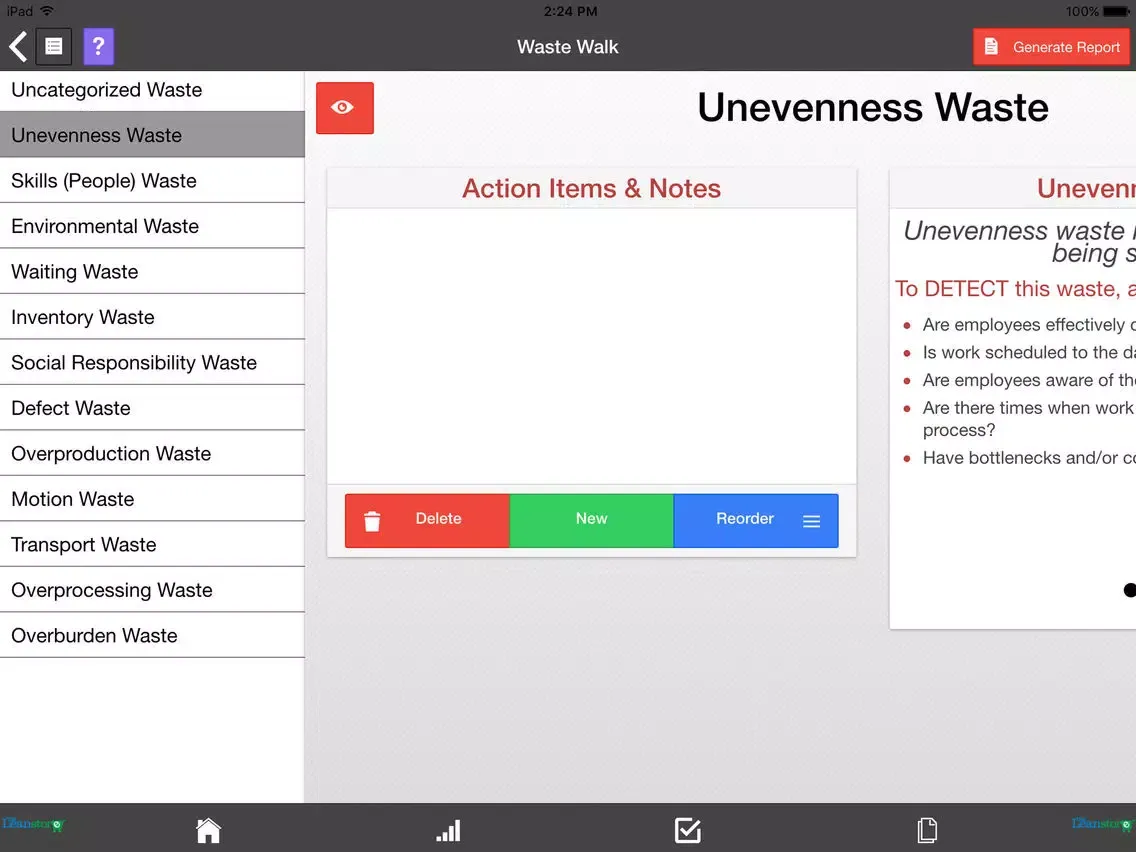This screenshot has height=852, width=1136.
Task: Select Skills (People) Waste category
Action: (x=152, y=180)
